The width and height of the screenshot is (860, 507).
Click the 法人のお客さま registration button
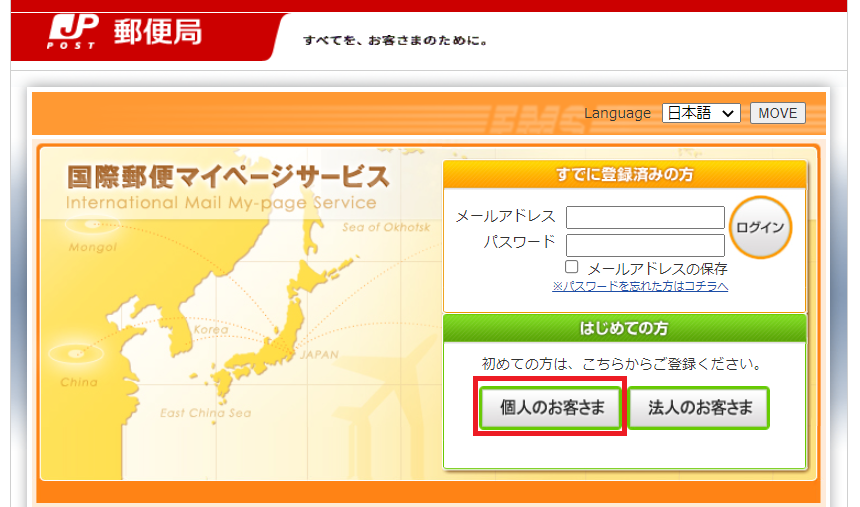[699, 408]
